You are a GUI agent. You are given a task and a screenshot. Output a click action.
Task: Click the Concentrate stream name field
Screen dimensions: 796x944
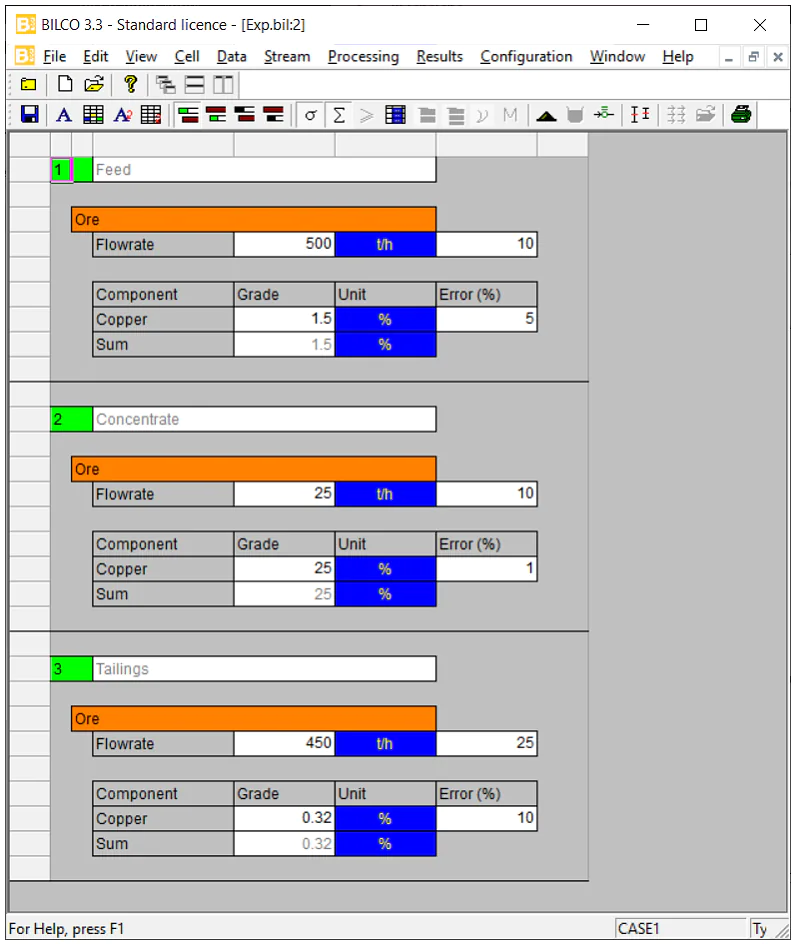click(x=264, y=419)
